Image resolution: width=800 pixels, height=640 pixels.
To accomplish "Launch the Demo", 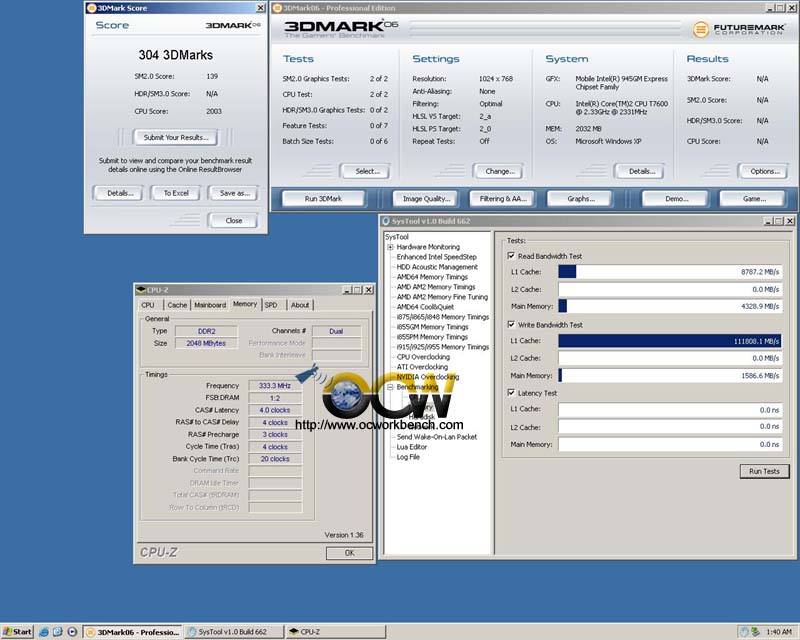I will click(x=675, y=199).
